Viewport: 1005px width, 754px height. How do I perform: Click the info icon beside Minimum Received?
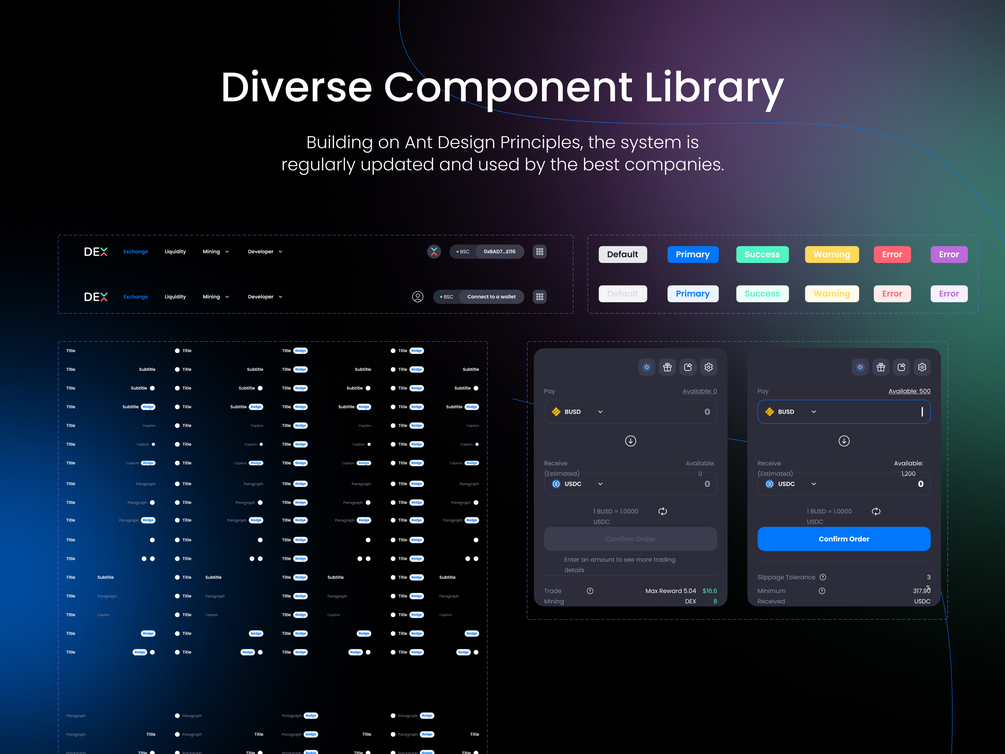(x=822, y=591)
